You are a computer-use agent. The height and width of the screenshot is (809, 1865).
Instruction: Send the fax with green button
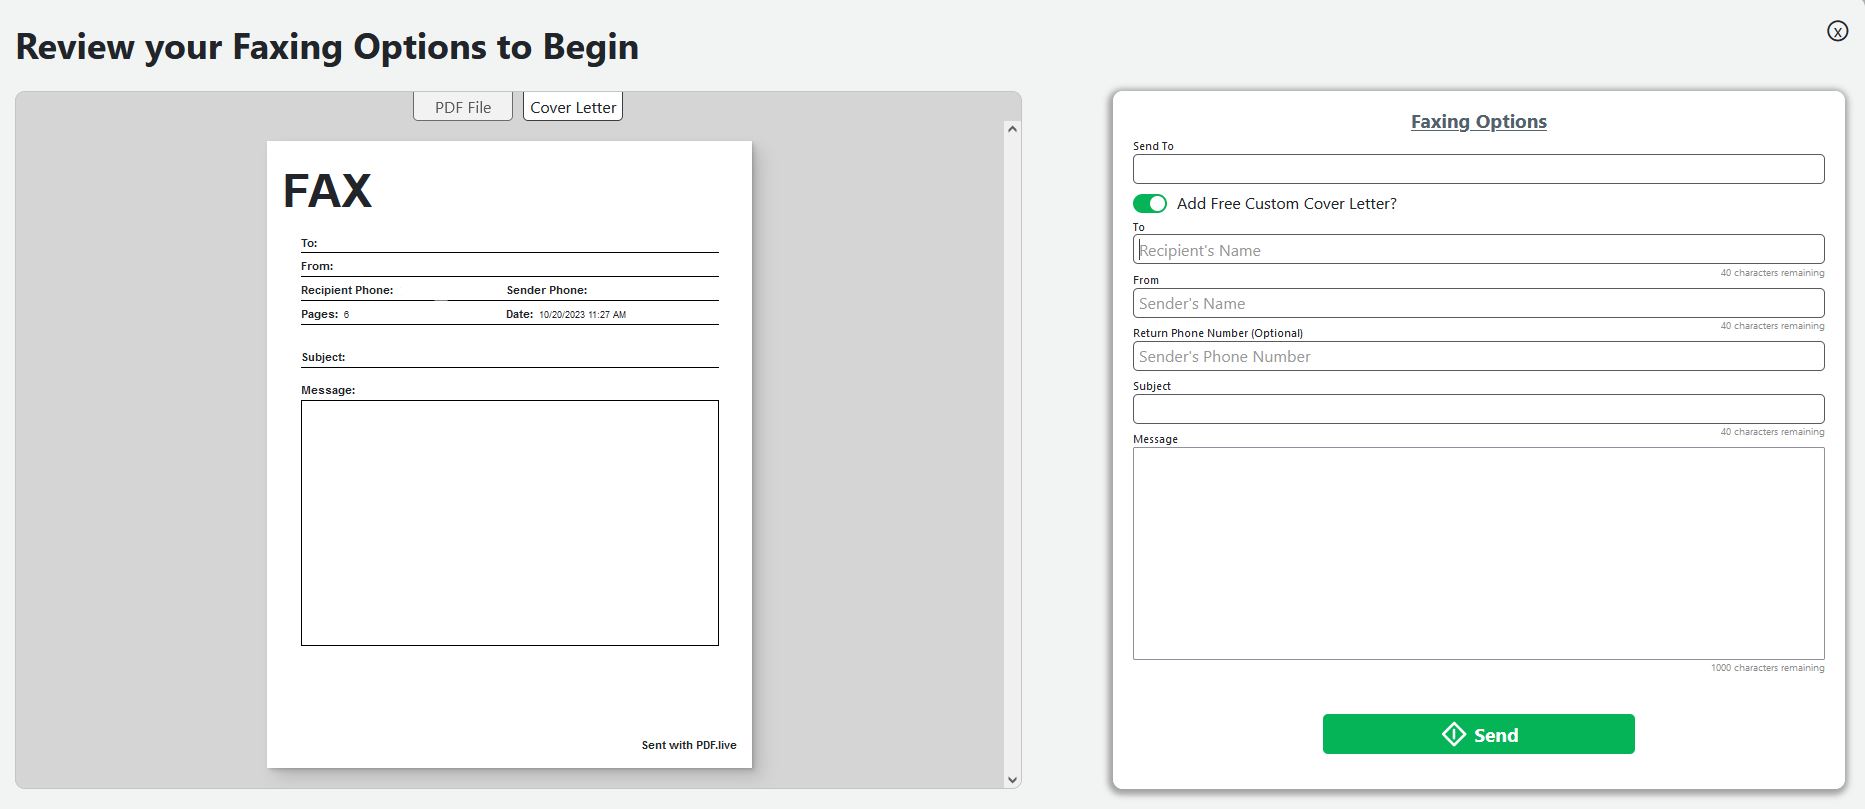tap(1478, 734)
